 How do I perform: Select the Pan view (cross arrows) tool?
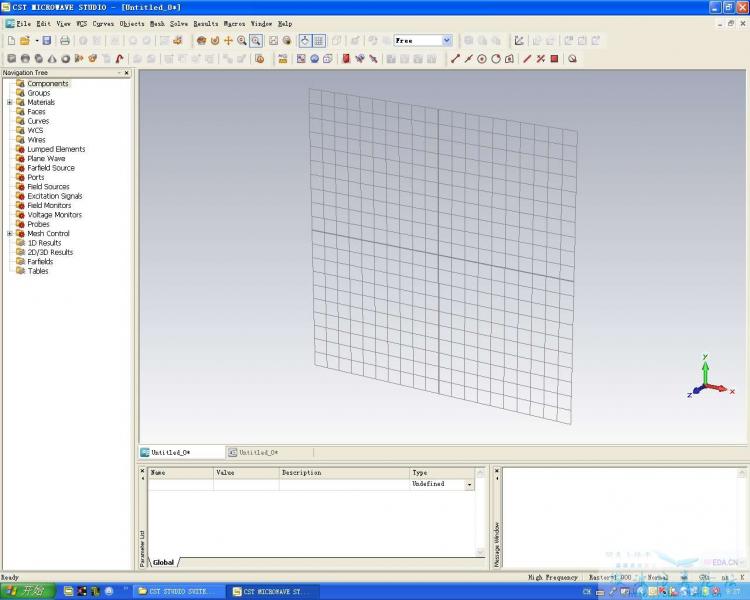tap(228, 41)
